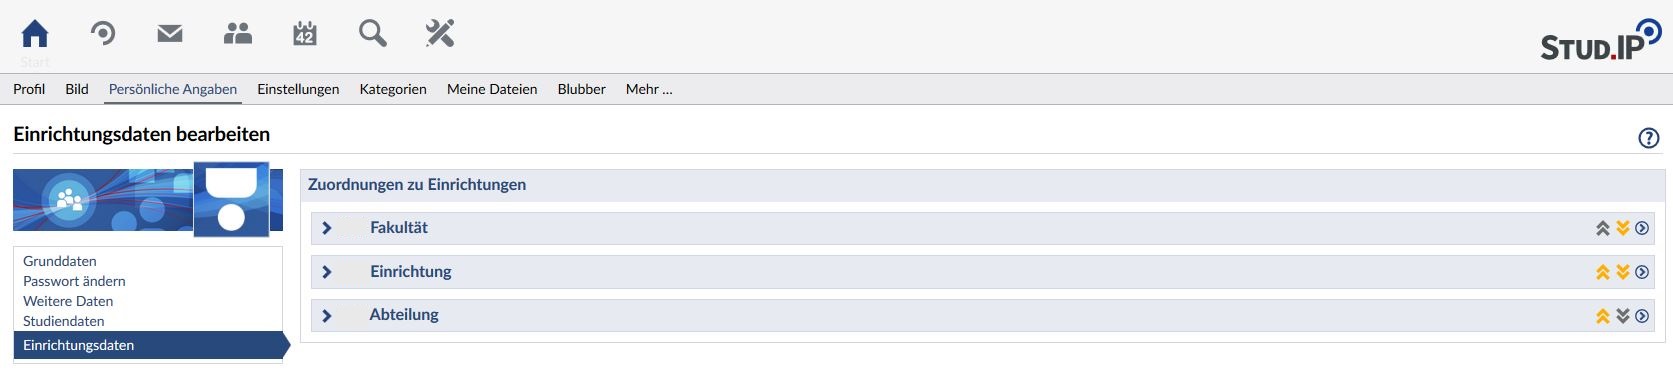Switch to the Einstellungen tab

point(298,89)
